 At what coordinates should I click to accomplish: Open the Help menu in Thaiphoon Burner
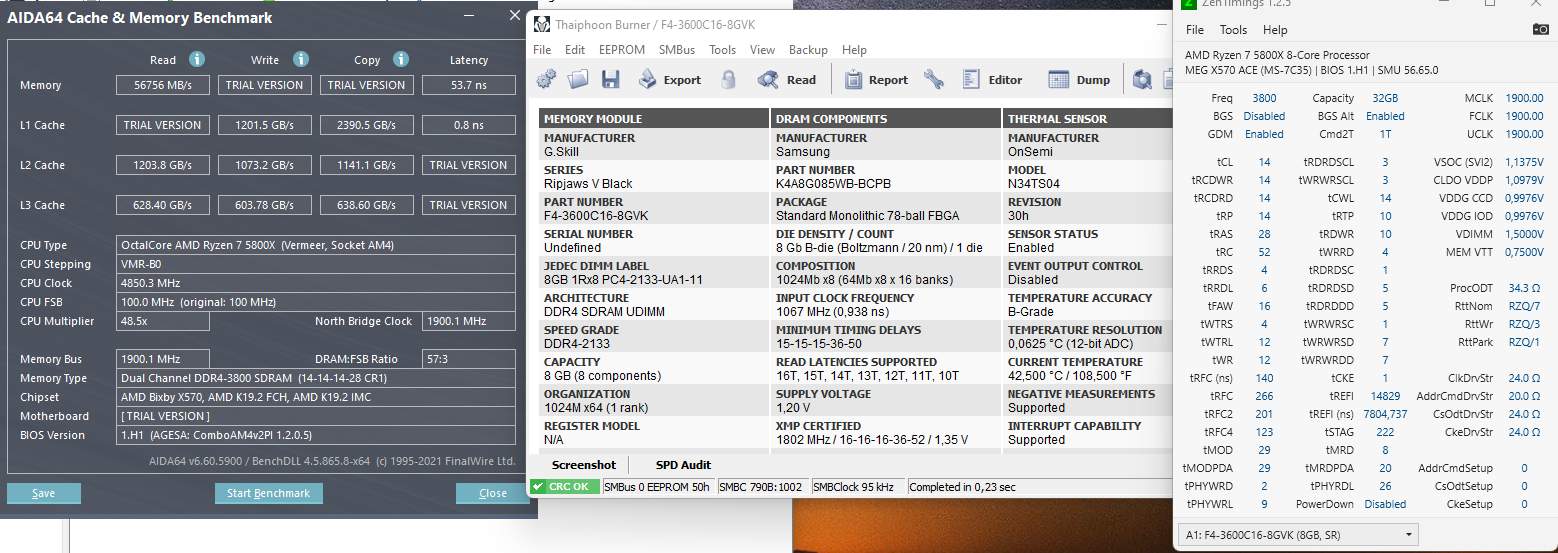coord(855,50)
